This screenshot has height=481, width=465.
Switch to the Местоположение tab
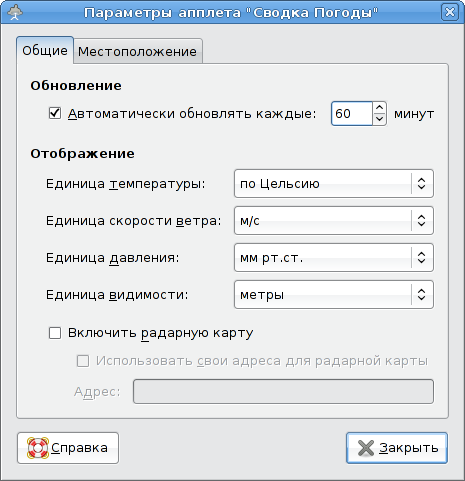click(x=138, y=51)
